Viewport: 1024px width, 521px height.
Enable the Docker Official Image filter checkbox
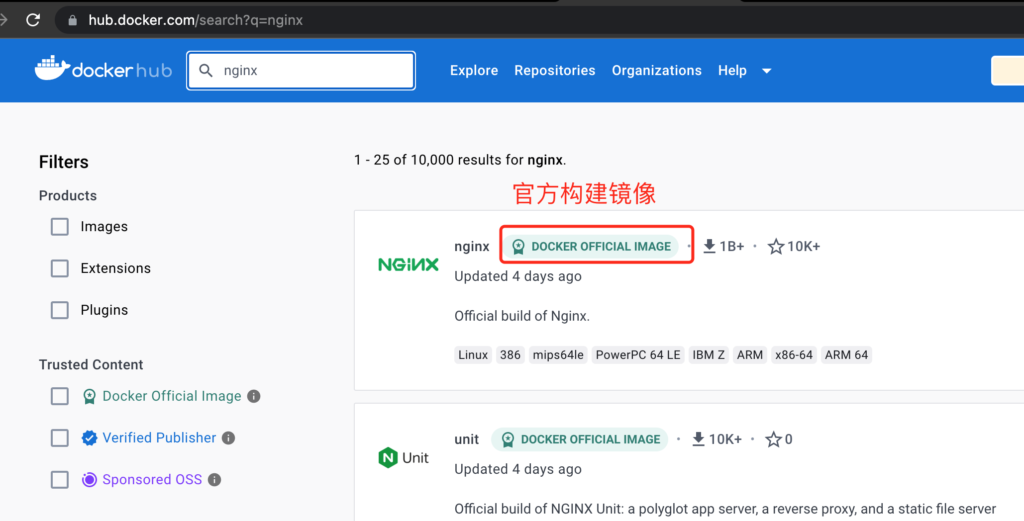click(59, 396)
